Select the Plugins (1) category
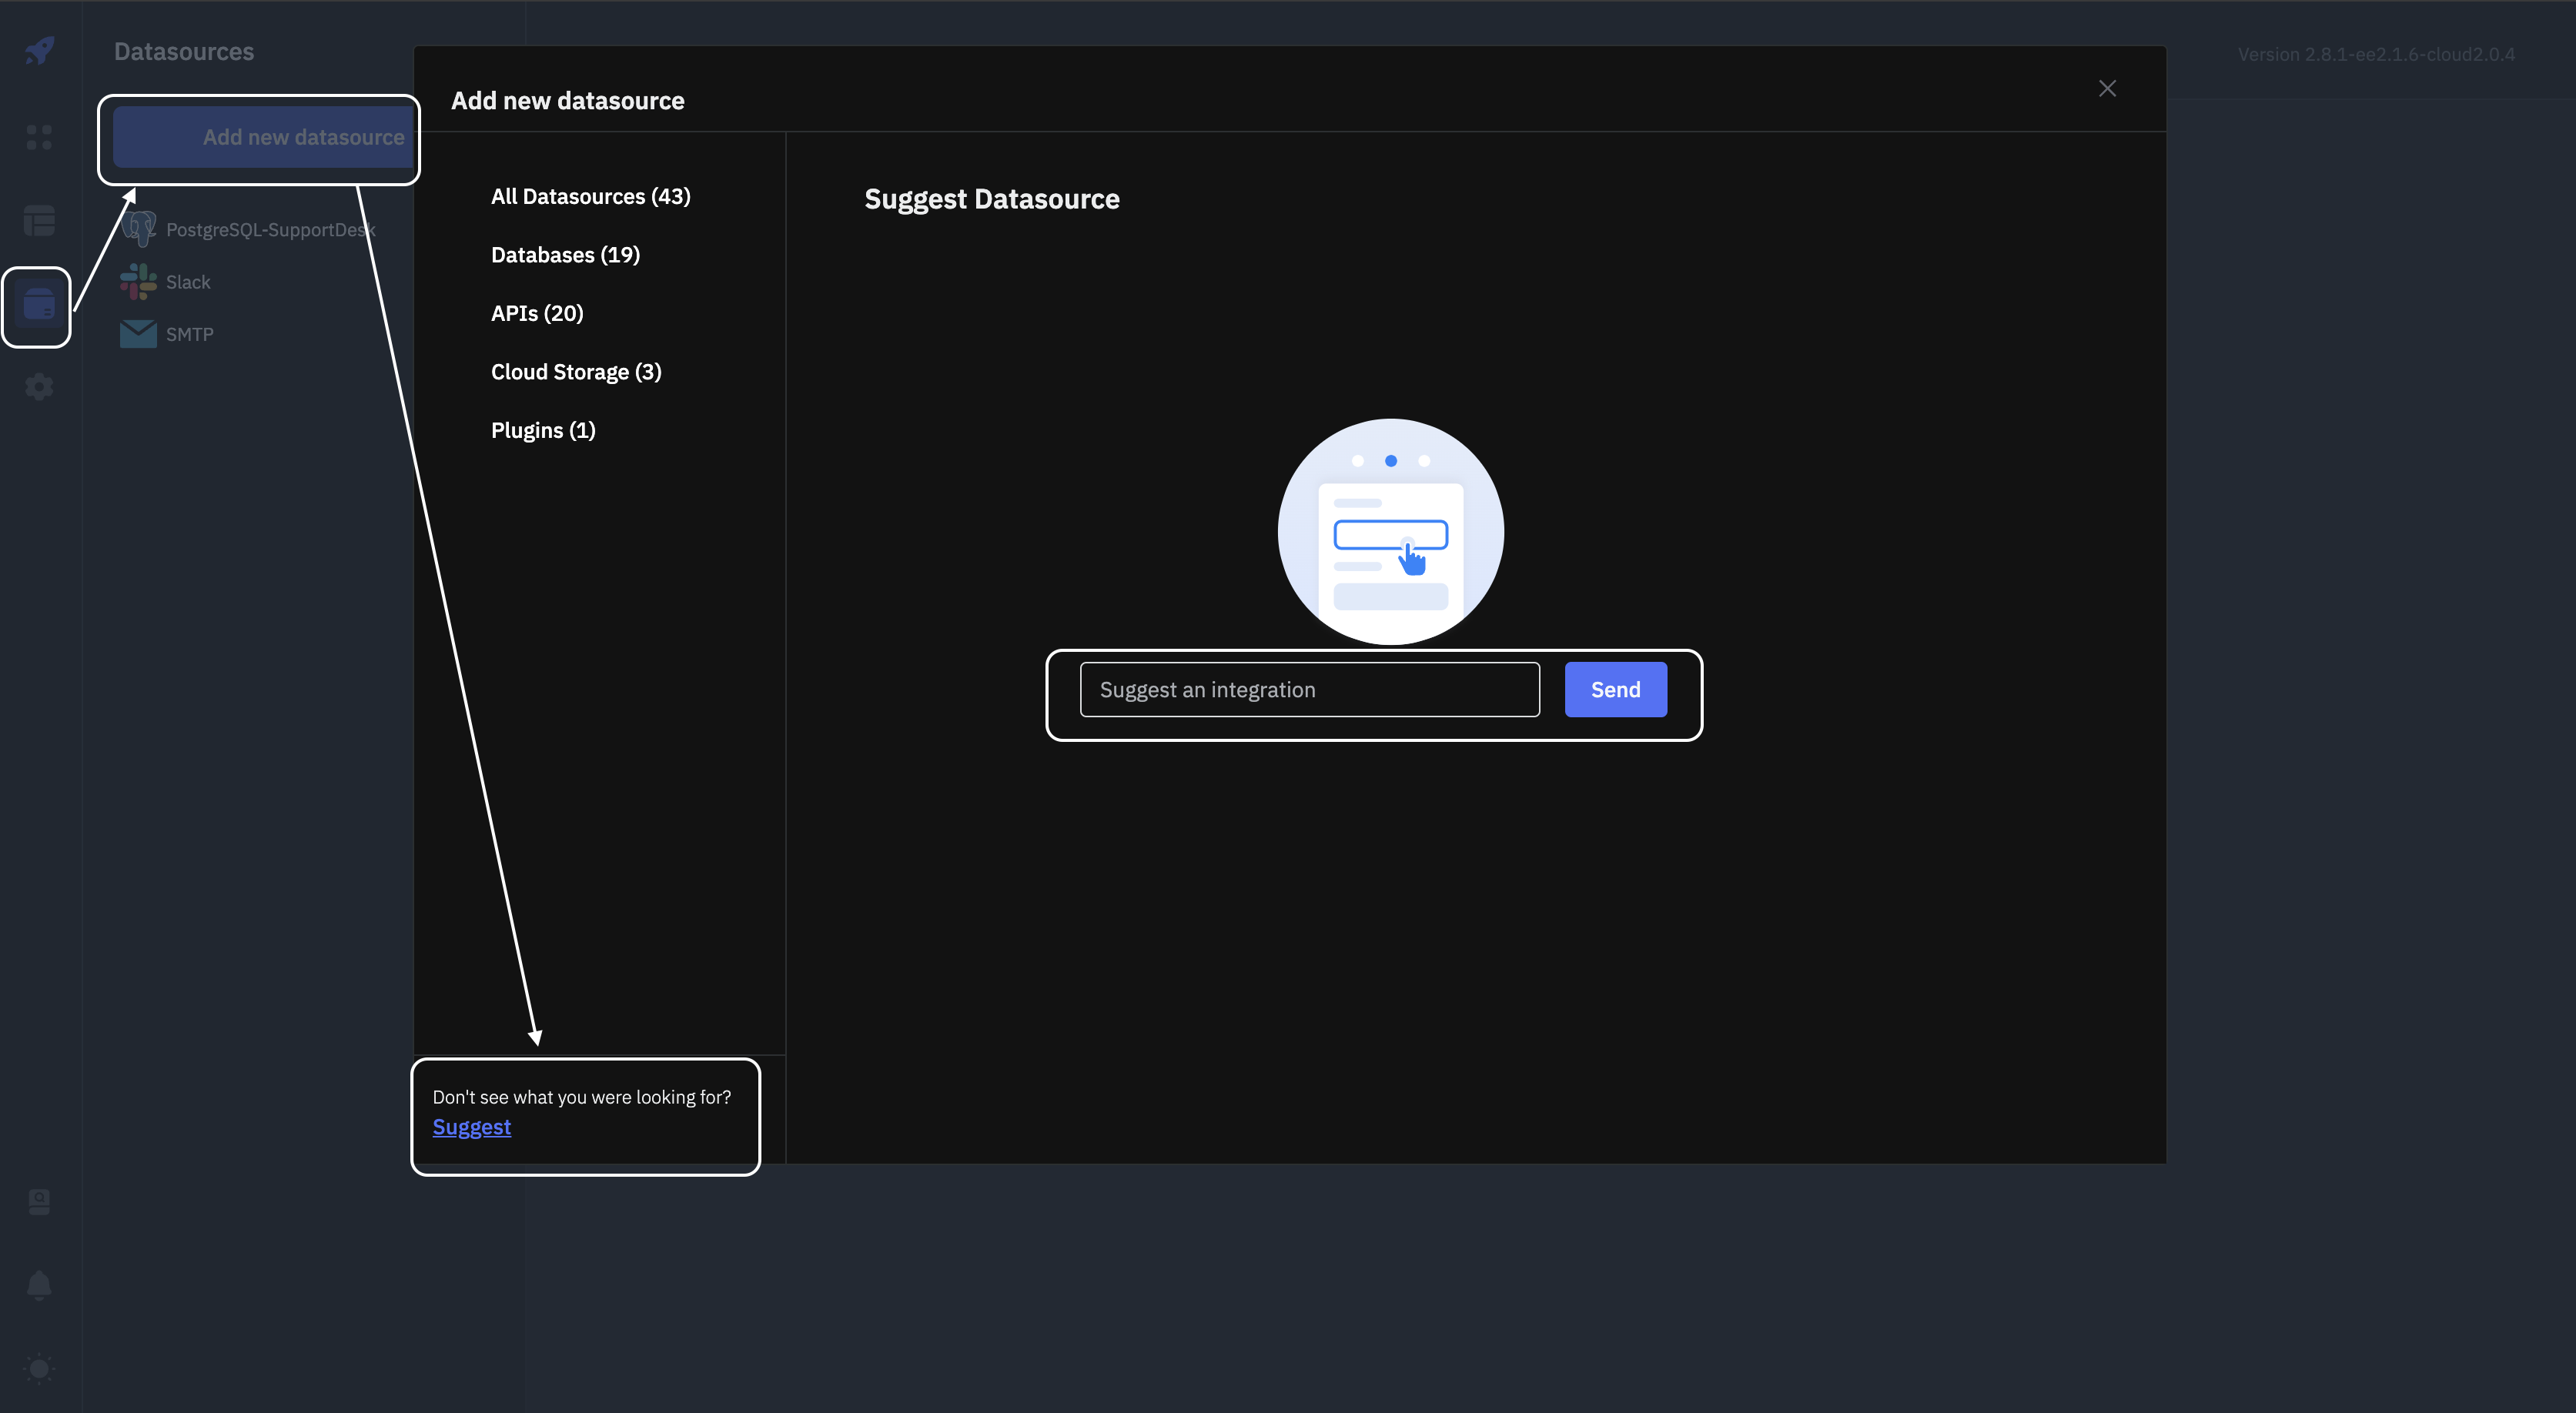This screenshot has width=2576, height=1413. 542,429
